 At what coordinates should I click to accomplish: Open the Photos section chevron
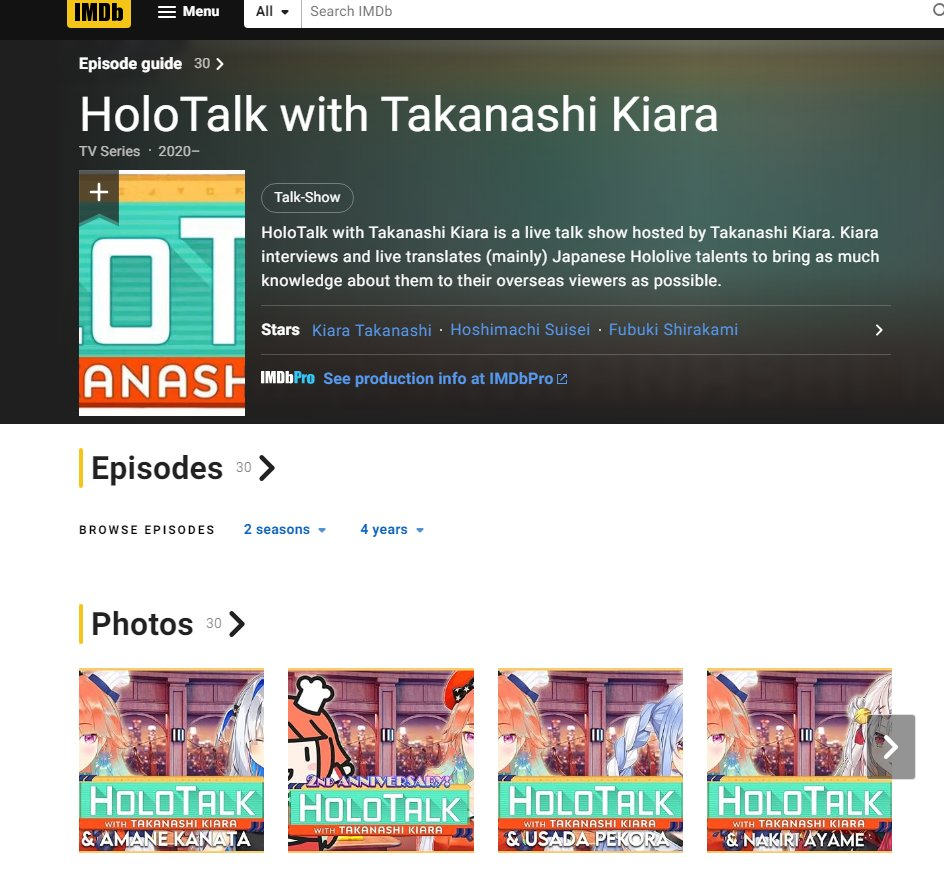(237, 624)
